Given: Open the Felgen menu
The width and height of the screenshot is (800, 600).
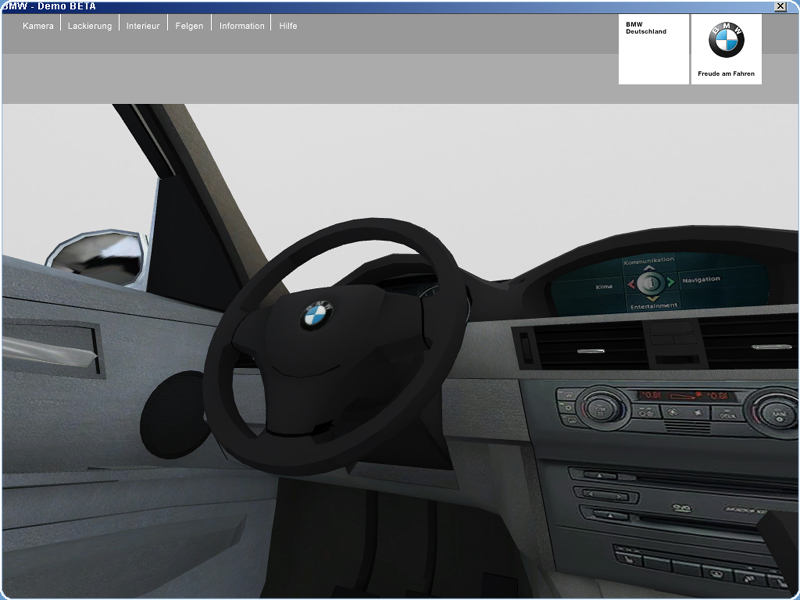Looking at the screenshot, I should [189, 26].
